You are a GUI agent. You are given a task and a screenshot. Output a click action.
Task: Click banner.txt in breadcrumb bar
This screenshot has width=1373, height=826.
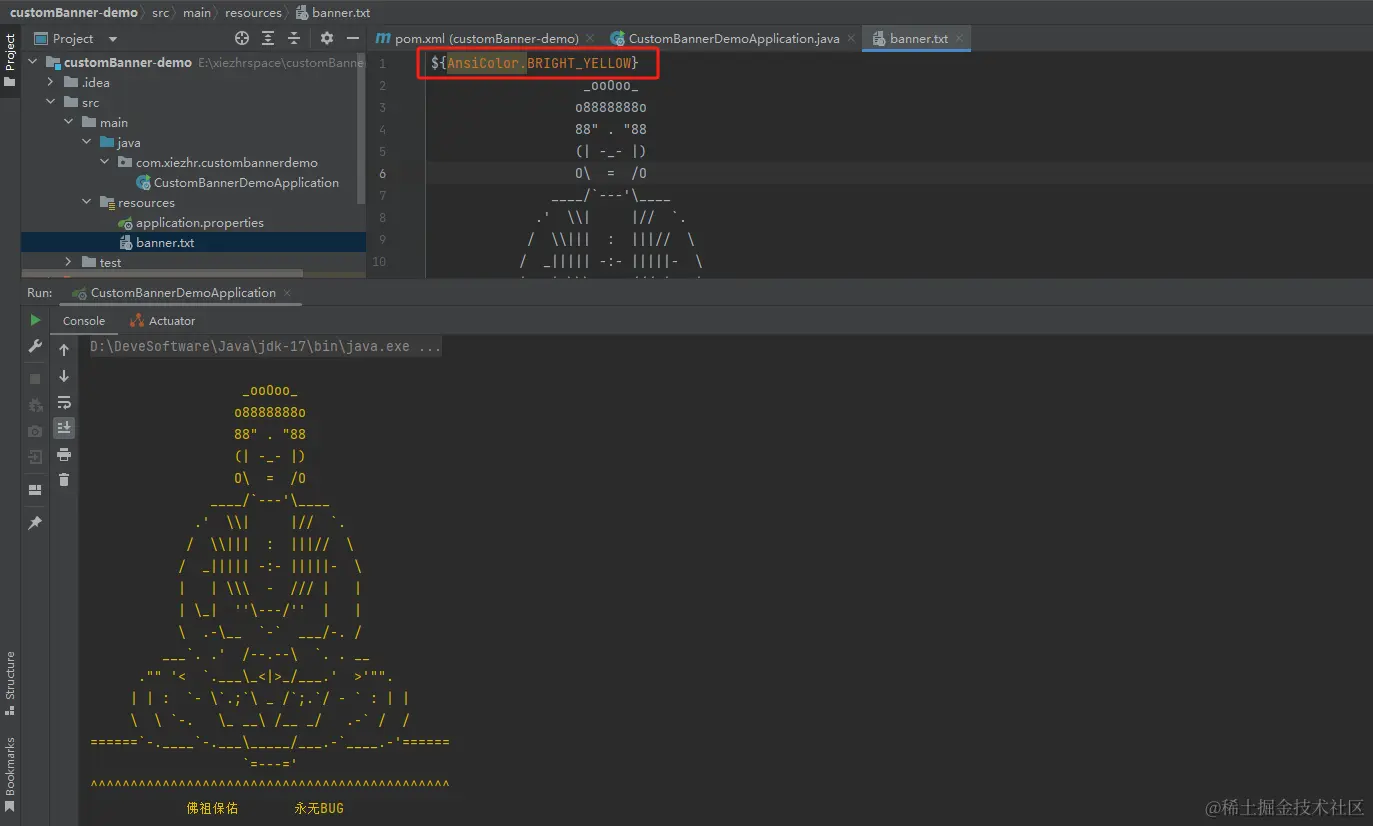(332, 12)
